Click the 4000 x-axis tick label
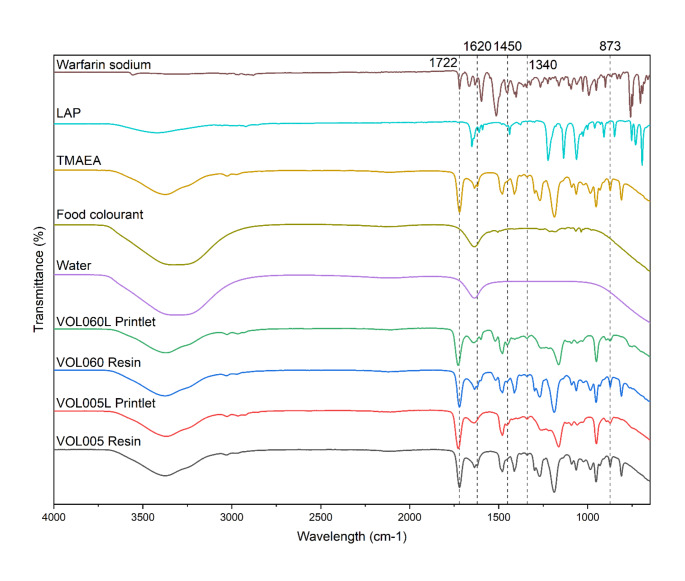 coord(54,518)
